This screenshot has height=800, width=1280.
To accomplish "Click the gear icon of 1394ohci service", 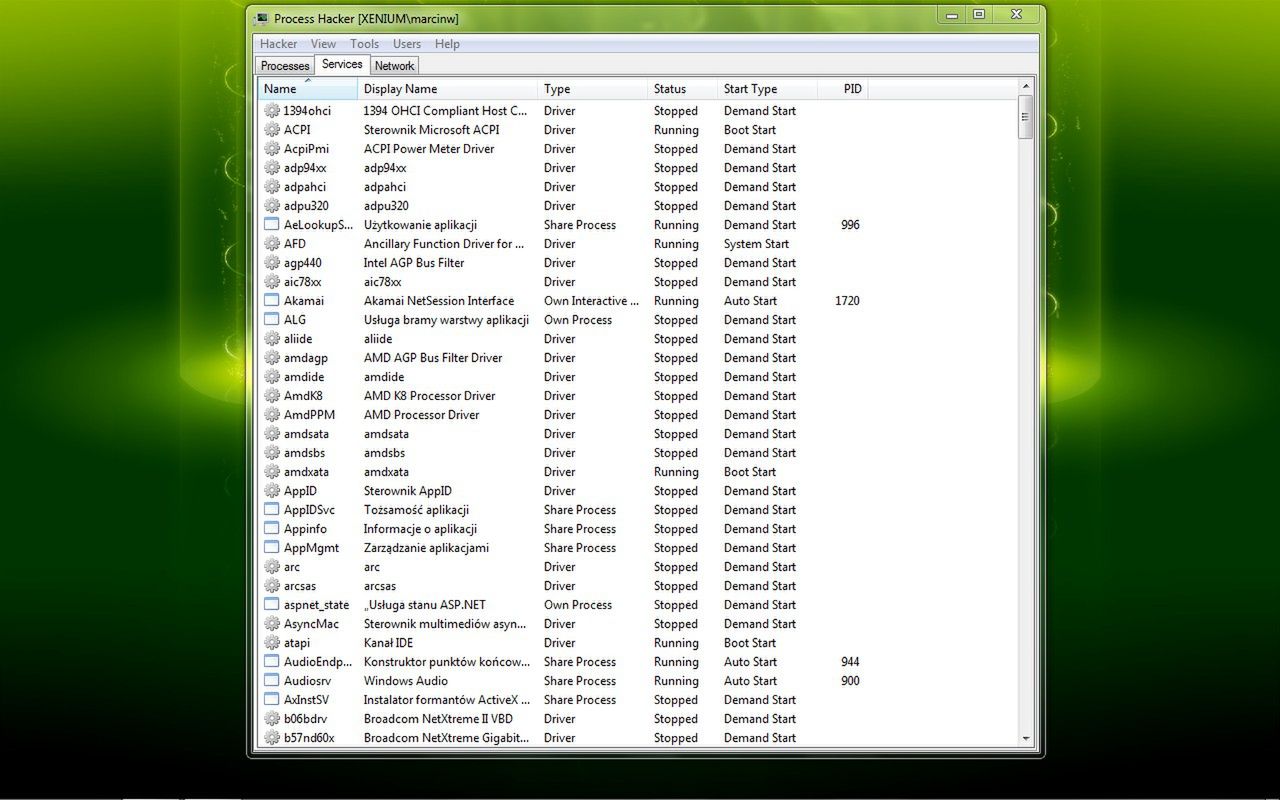I will click(272, 111).
